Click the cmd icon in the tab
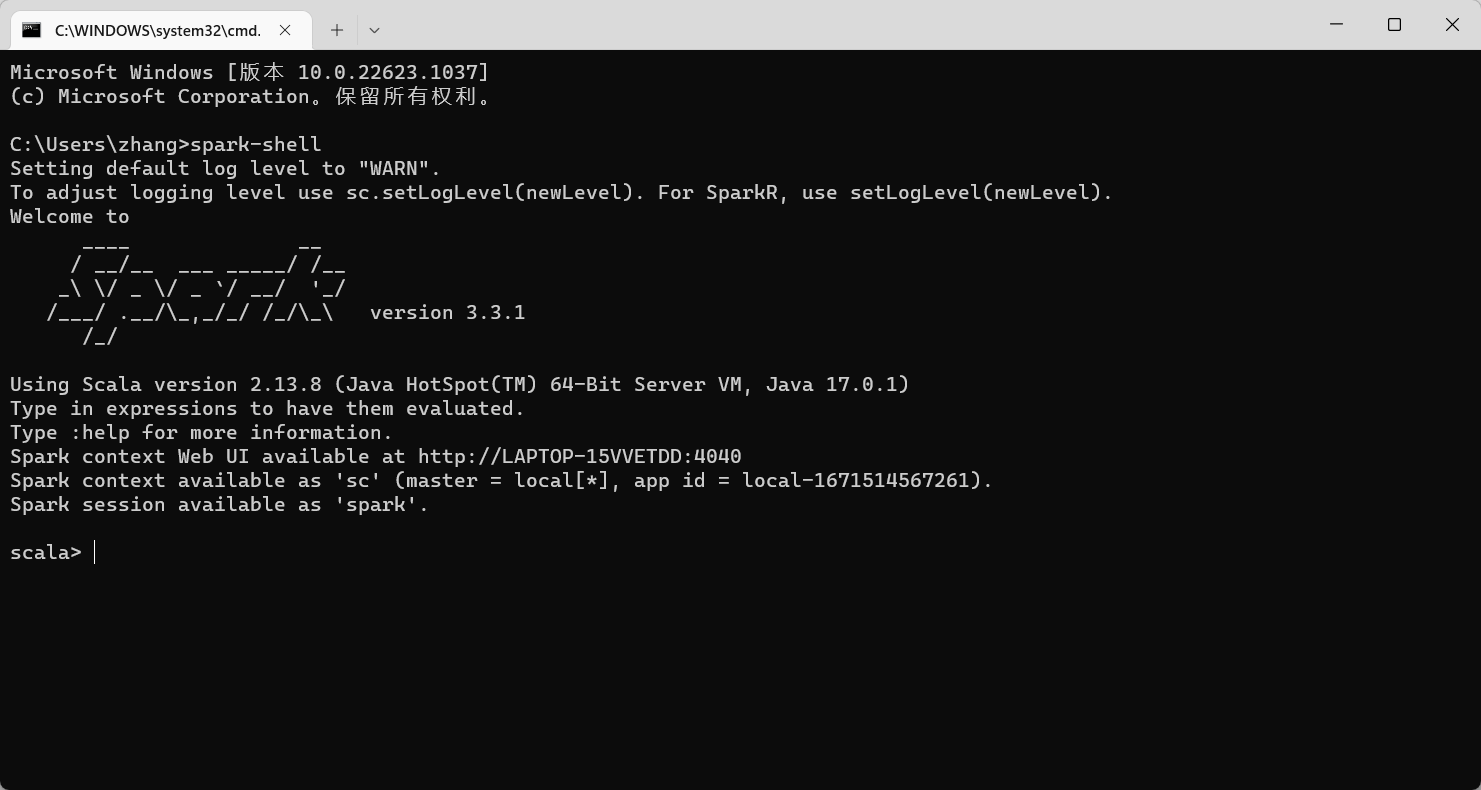Image resolution: width=1481 pixels, height=790 pixels. 32,30
